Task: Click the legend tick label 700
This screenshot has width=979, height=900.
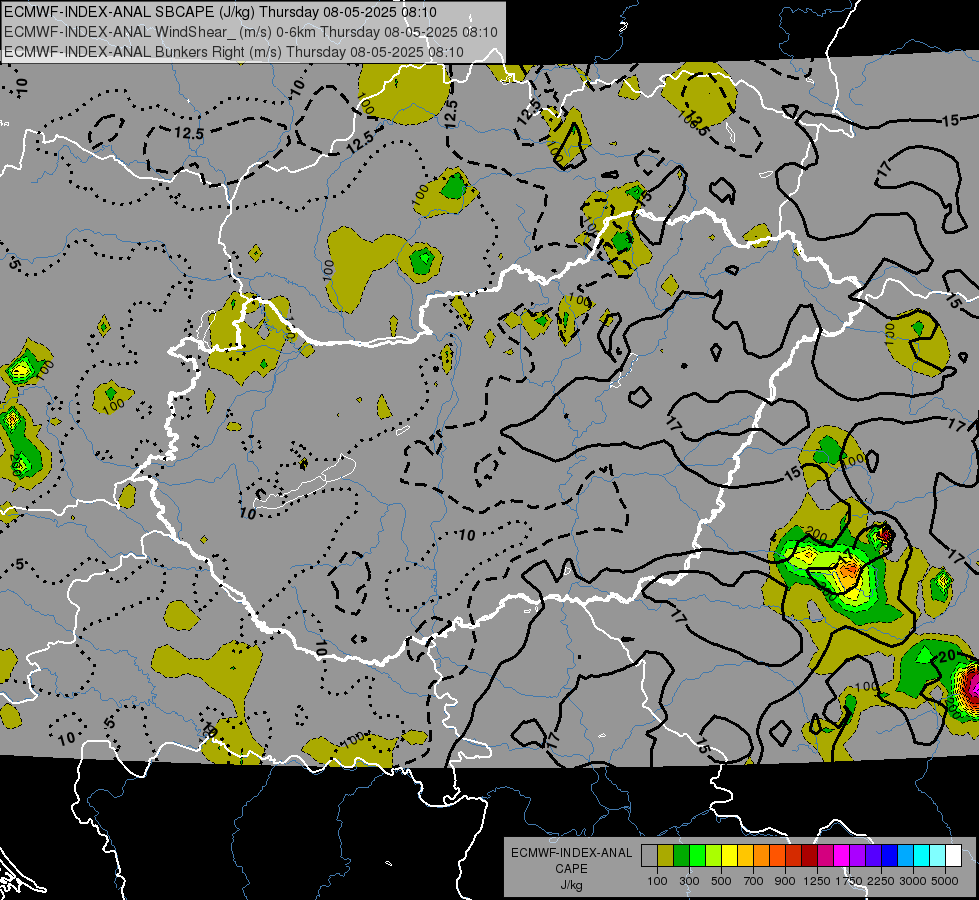Action: pos(754,881)
